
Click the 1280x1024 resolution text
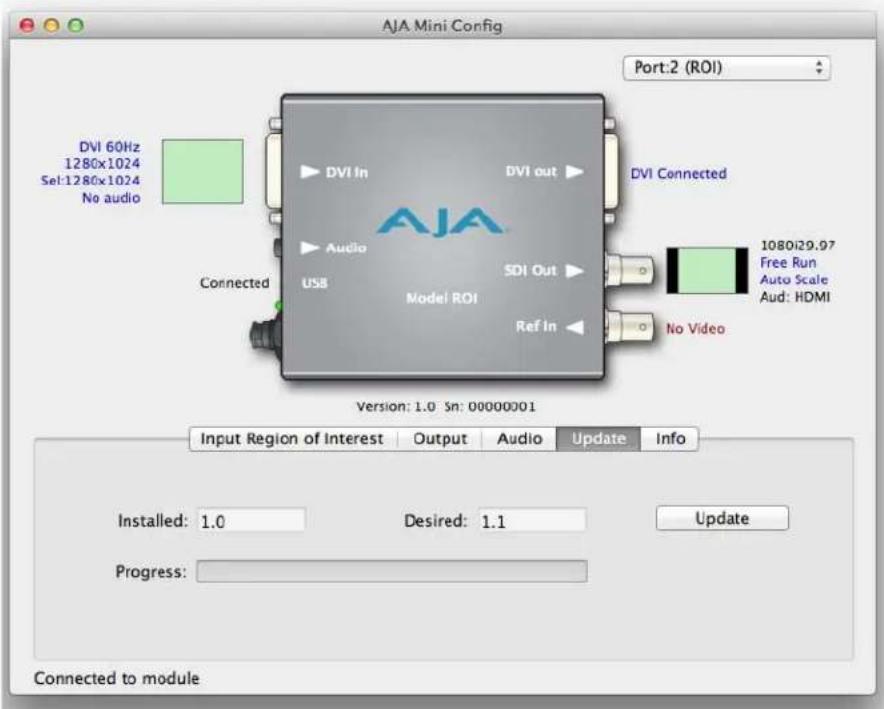102,163
